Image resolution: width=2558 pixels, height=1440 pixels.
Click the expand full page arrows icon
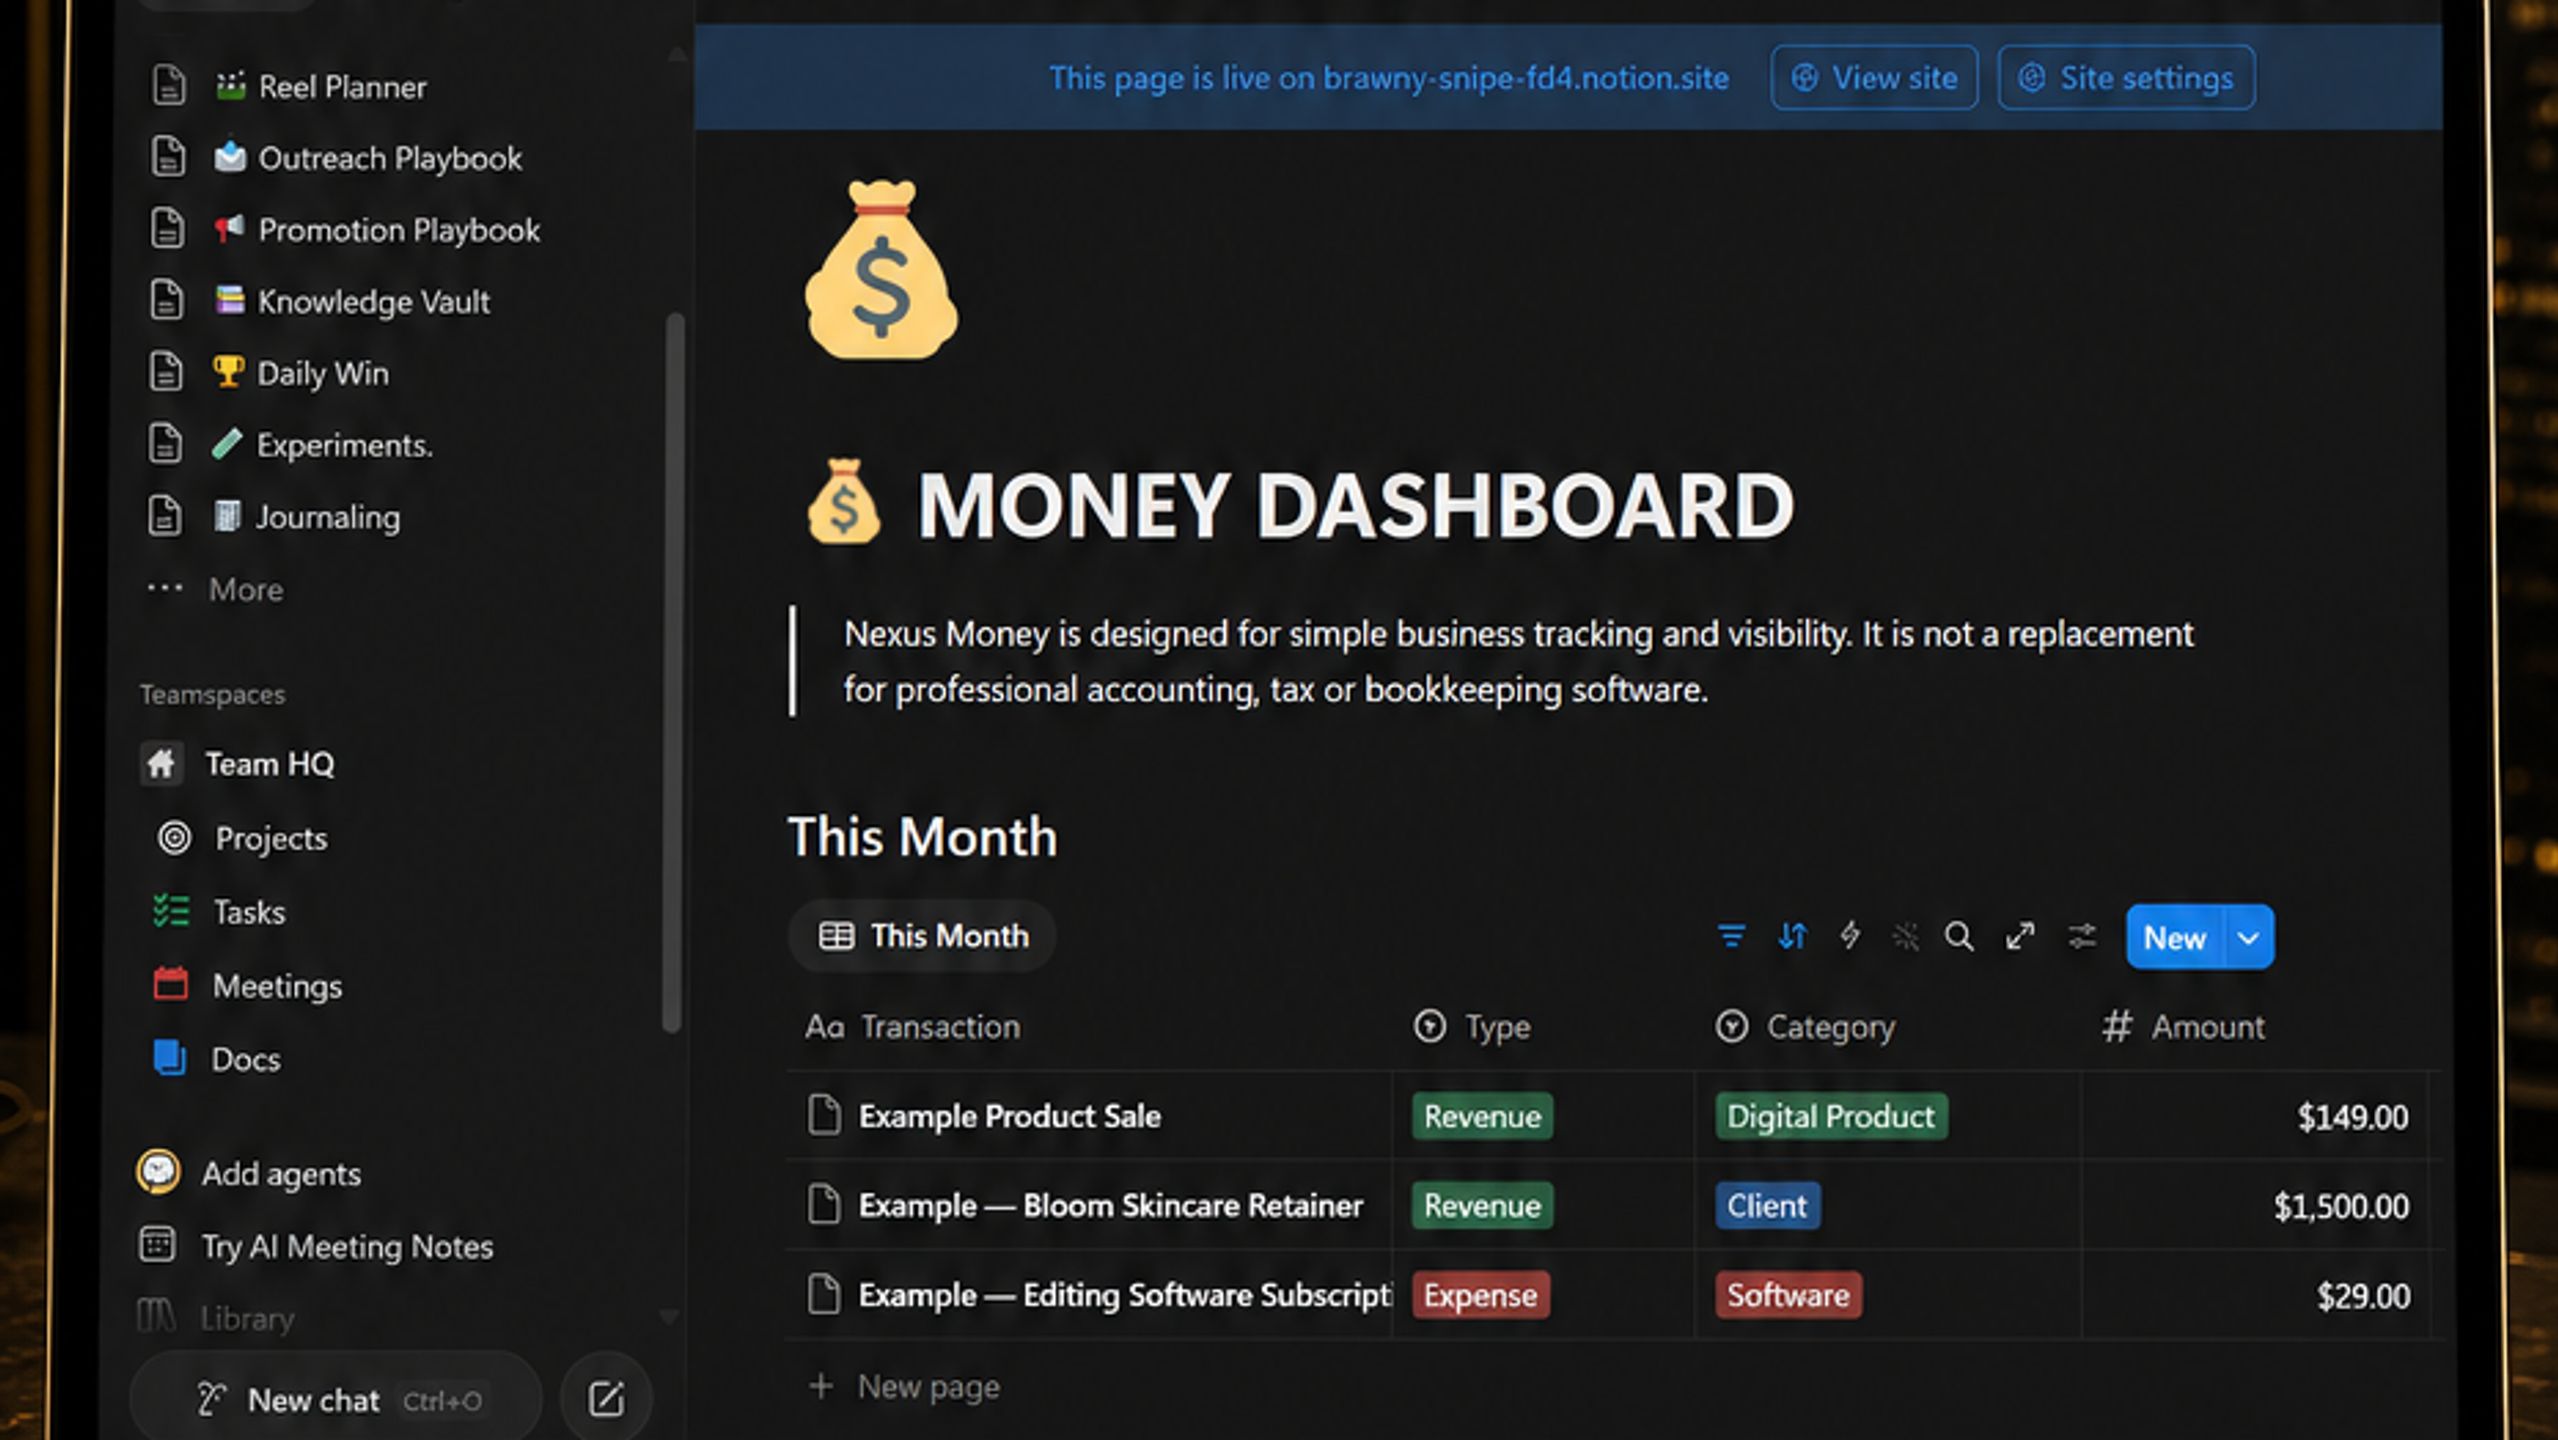tap(2020, 937)
